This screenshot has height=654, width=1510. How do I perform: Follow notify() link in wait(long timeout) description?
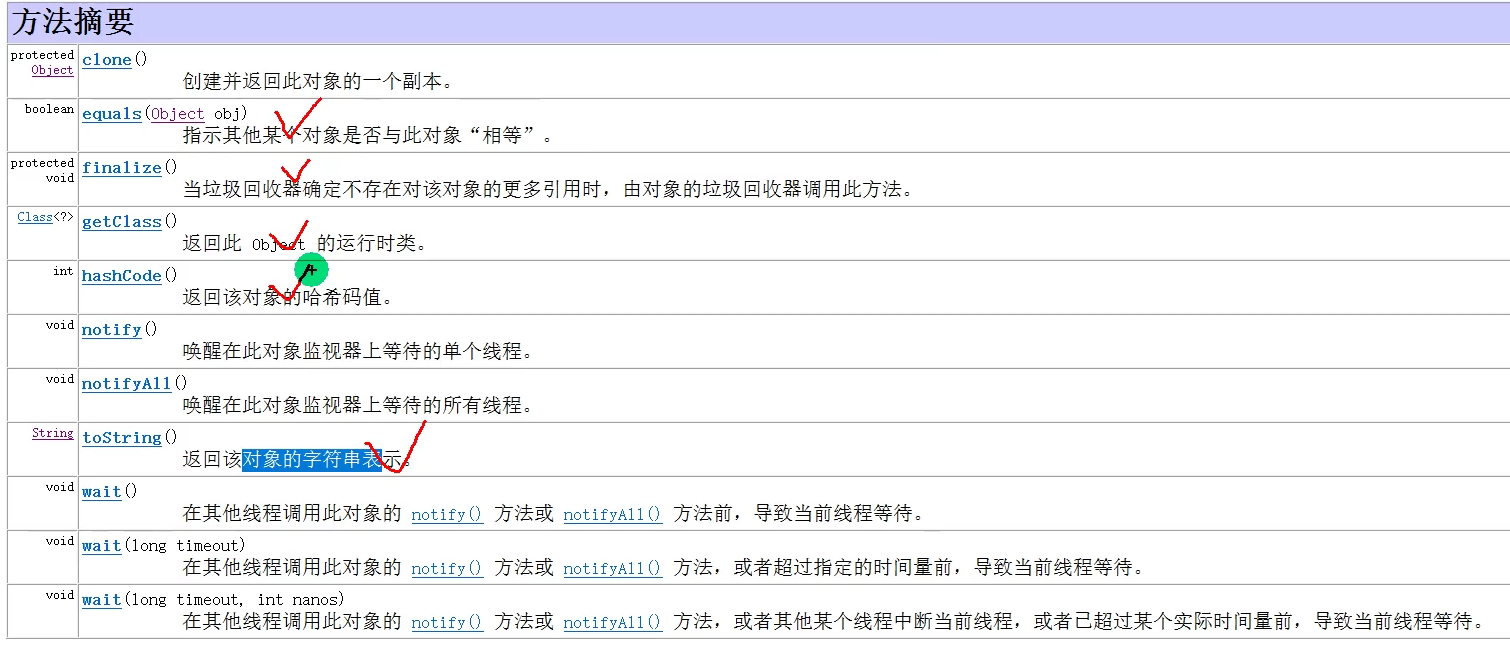click(x=447, y=569)
